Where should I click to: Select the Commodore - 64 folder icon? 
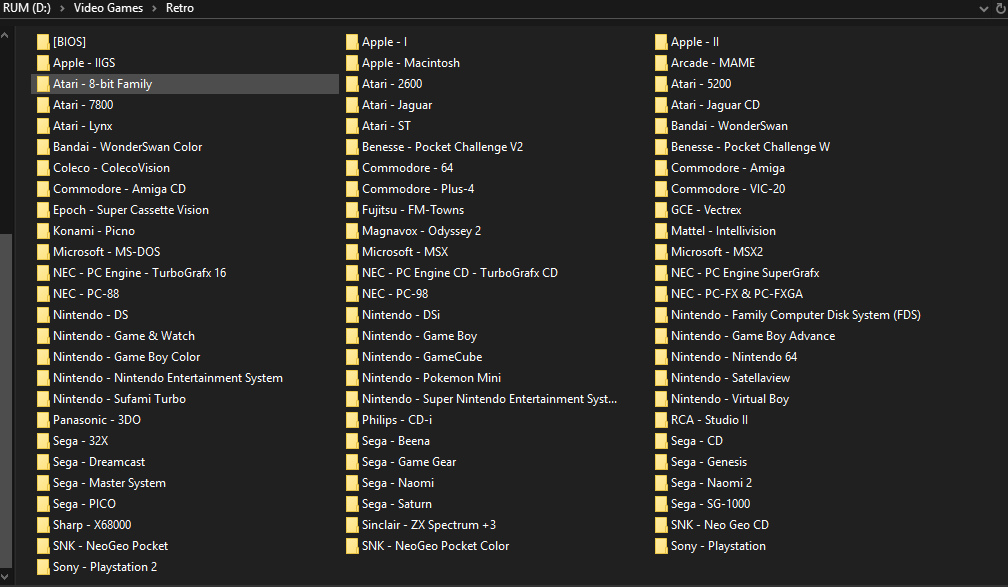[x=353, y=168]
